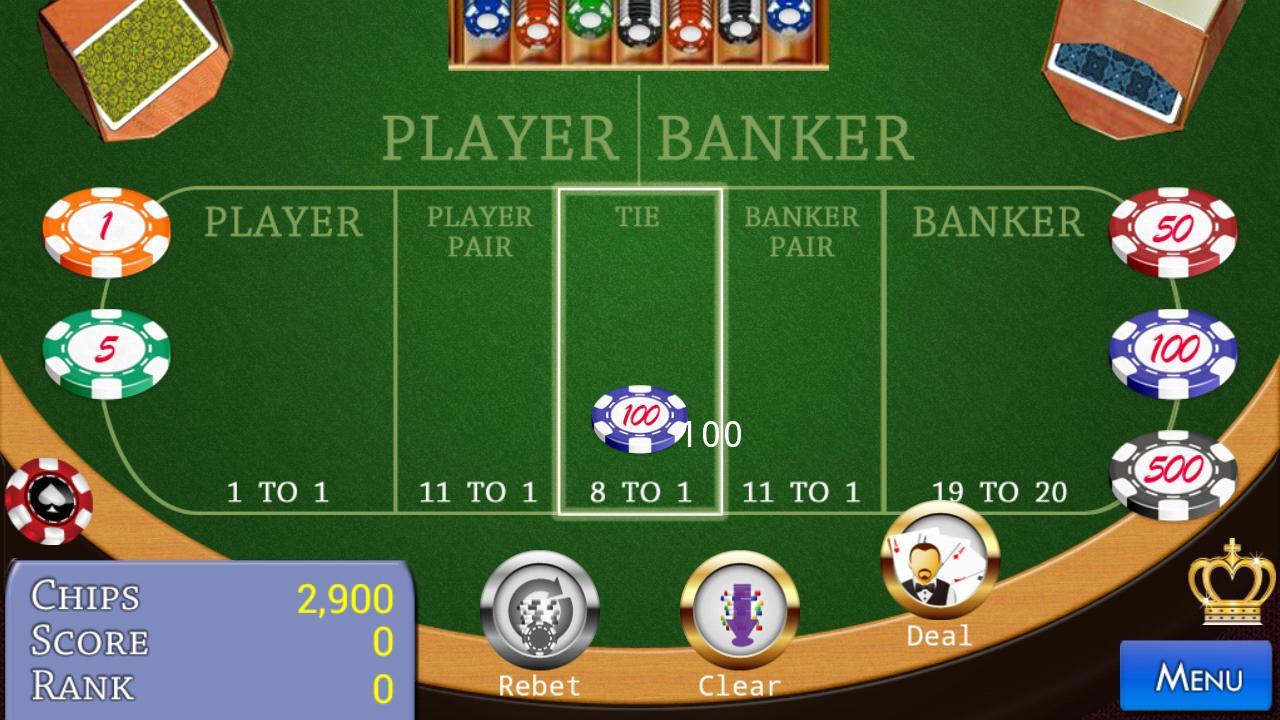Bet on the Banker Pair section
The width and height of the screenshot is (1280, 720).
click(x=802, y=350)
